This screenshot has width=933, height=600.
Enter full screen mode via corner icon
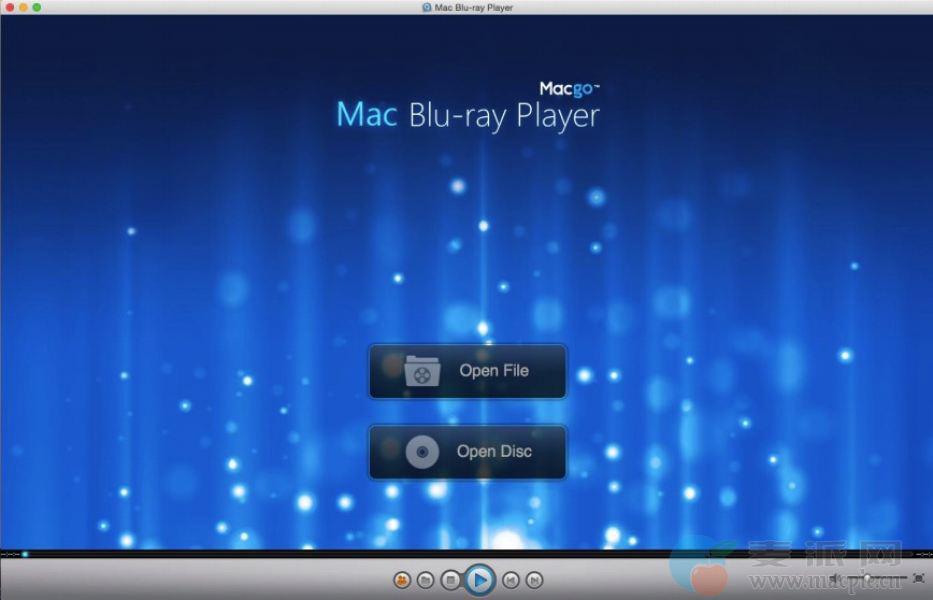[919, 578]
